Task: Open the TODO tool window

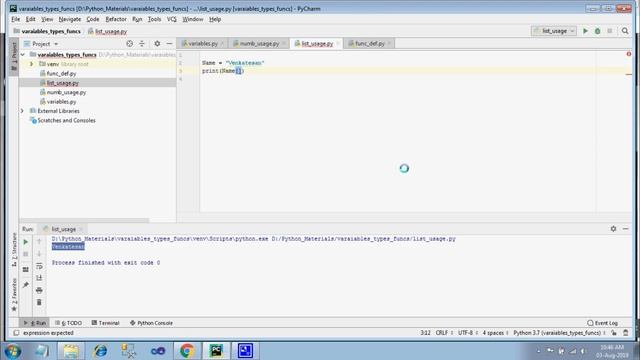Action: (69, 323)
